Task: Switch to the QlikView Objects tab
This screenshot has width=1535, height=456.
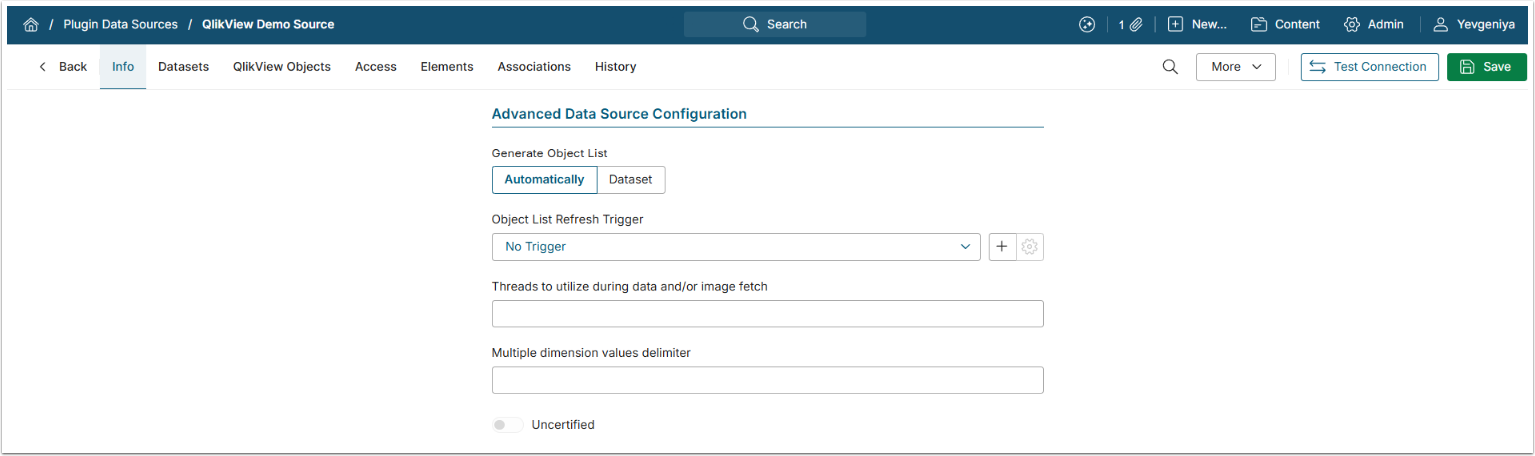Action: 282,67
